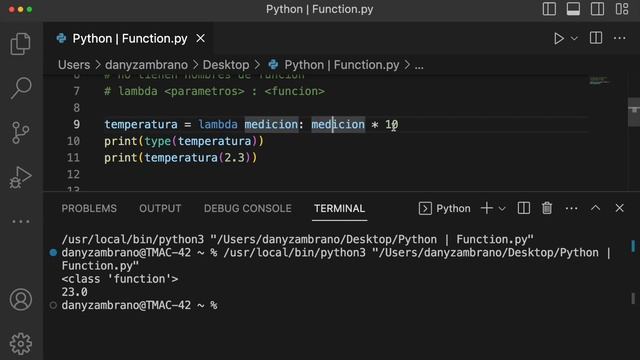Click Users breadcrumb
This screenshot has width=640, height=360.
(x=74, y=65)
